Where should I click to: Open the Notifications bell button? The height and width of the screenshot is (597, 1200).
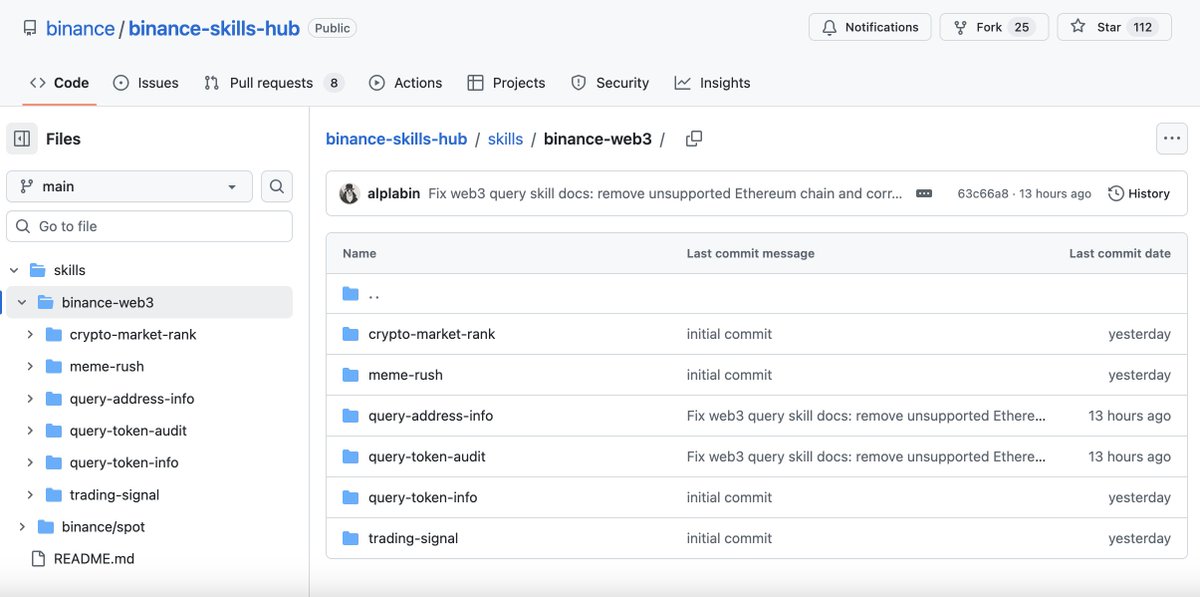(x=869, y=27)
